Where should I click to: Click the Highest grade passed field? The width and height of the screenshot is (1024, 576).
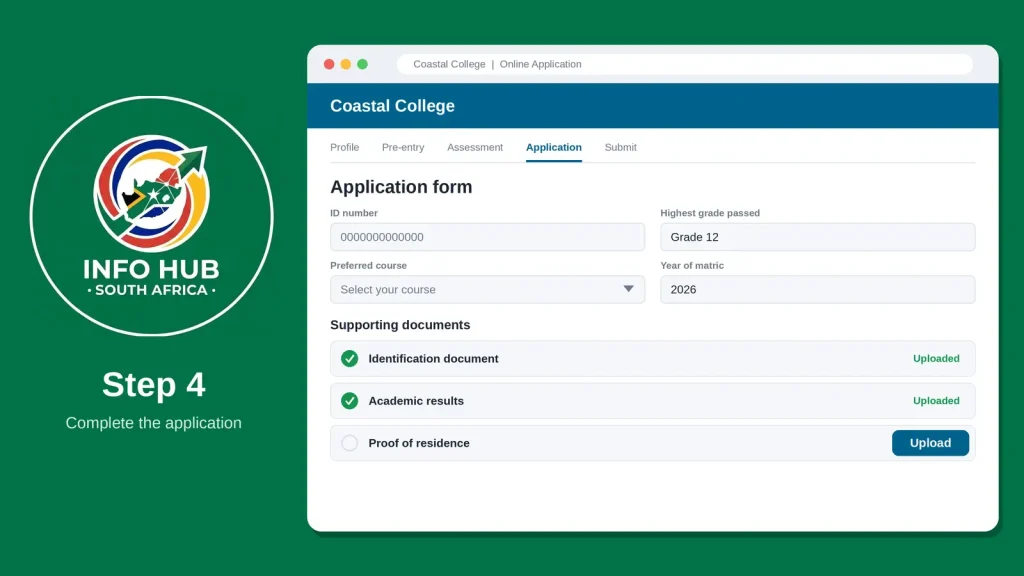818,237
